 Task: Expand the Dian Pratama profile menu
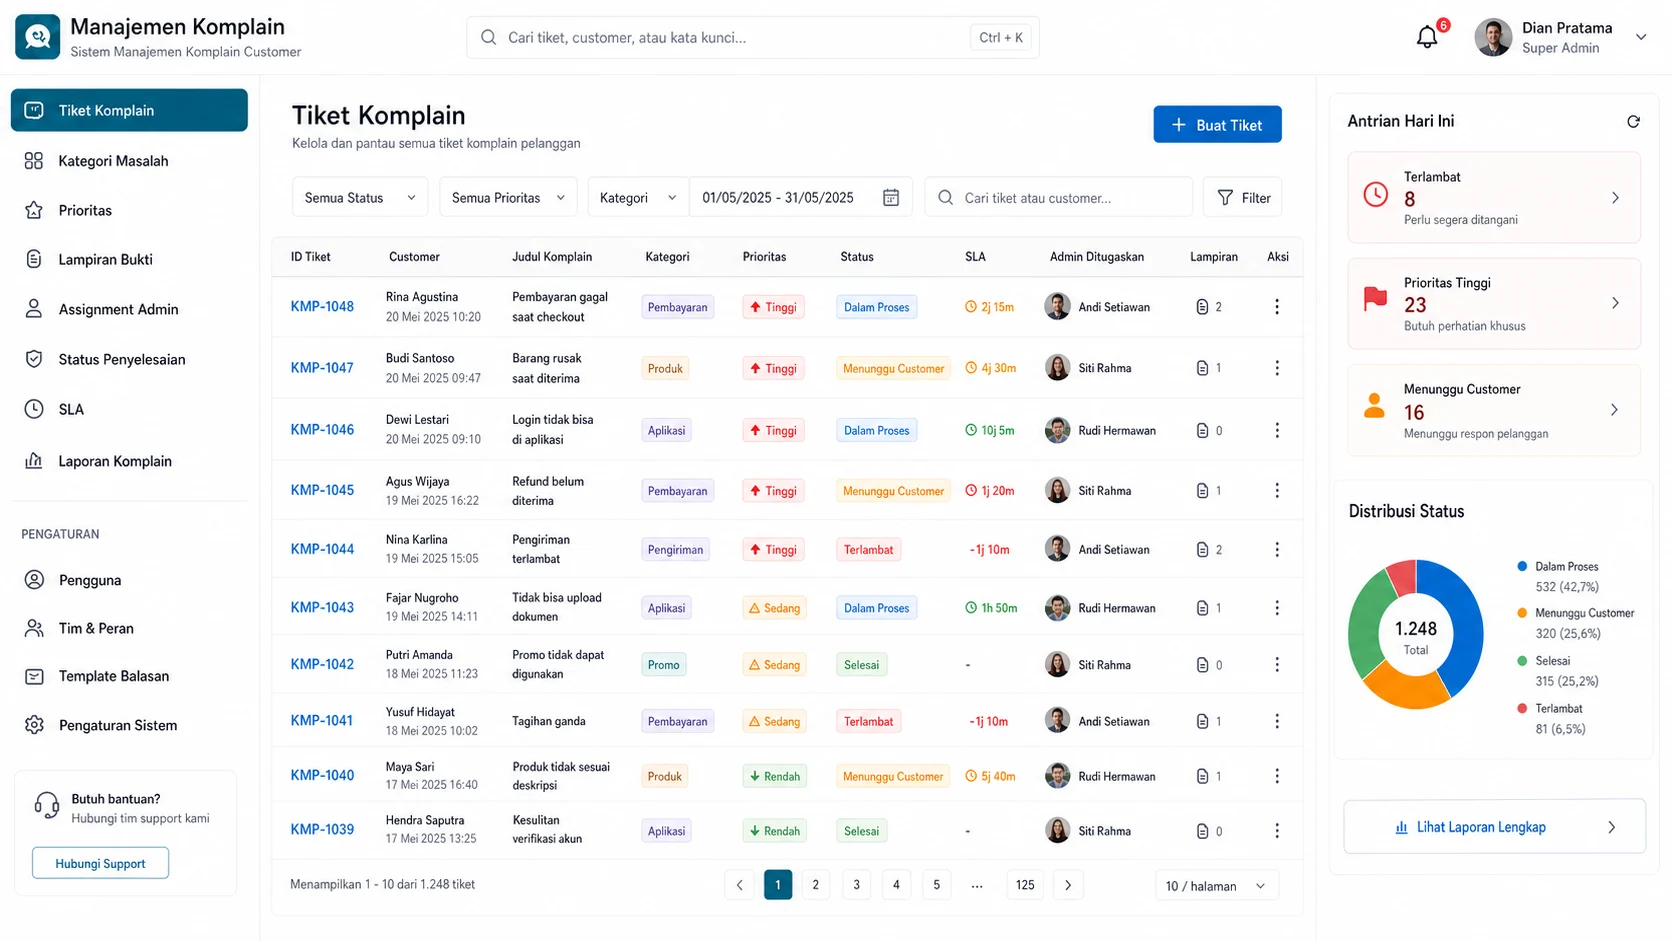pyautogui.click(x=1641, y=37)
